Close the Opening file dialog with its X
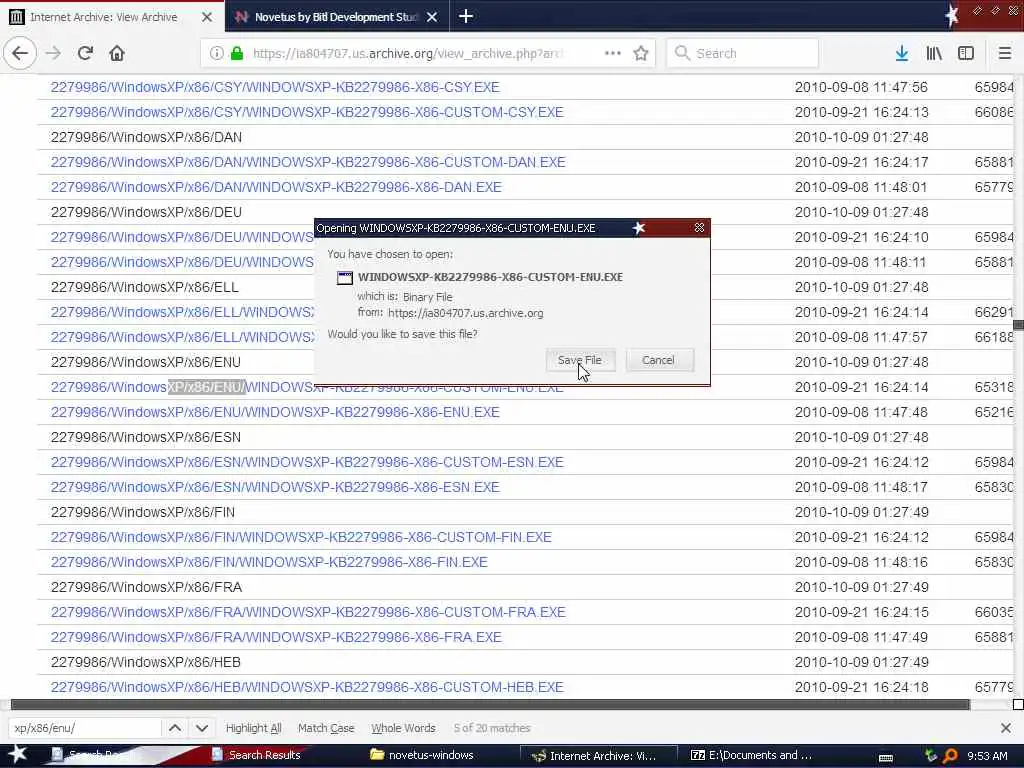This screenshot has height=768, width=1024. coord(699,227)
